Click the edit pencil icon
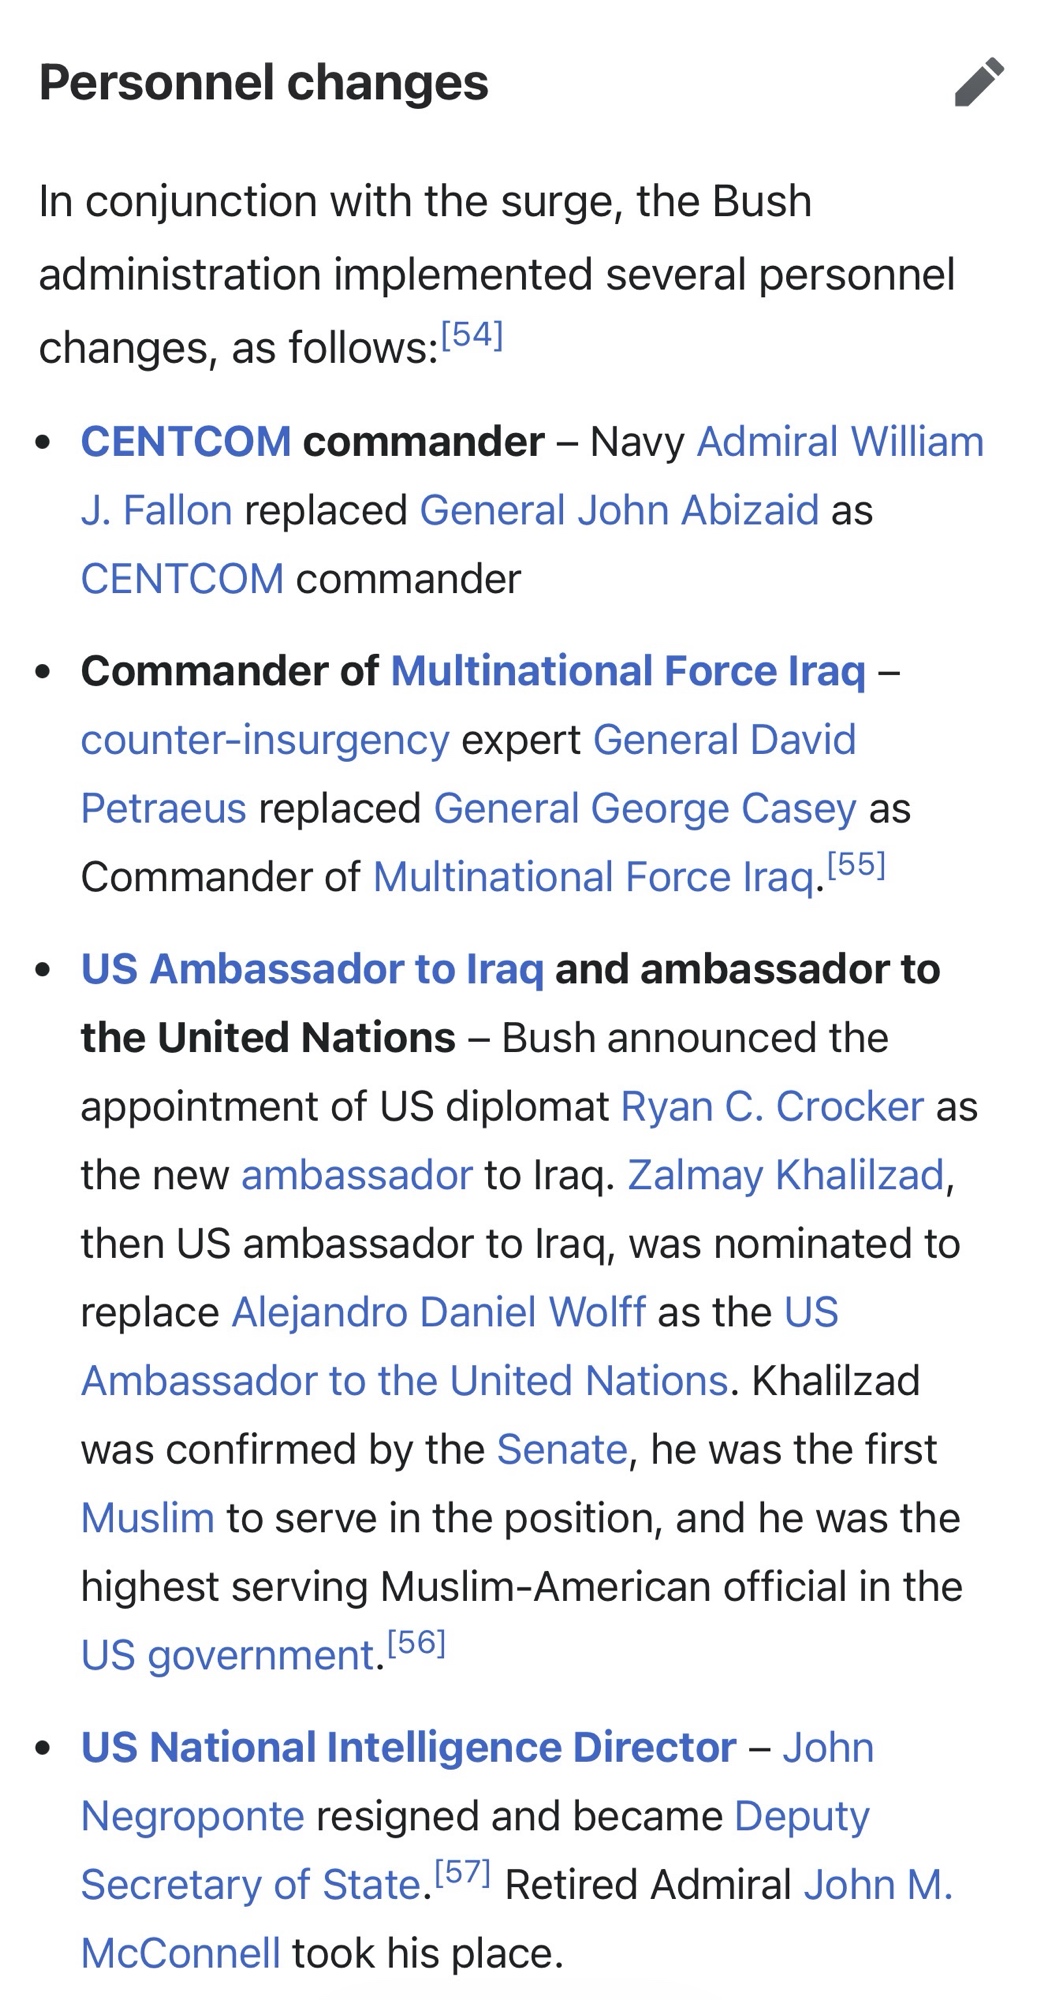This screenshot has height=2000, width=1041. 979,82
